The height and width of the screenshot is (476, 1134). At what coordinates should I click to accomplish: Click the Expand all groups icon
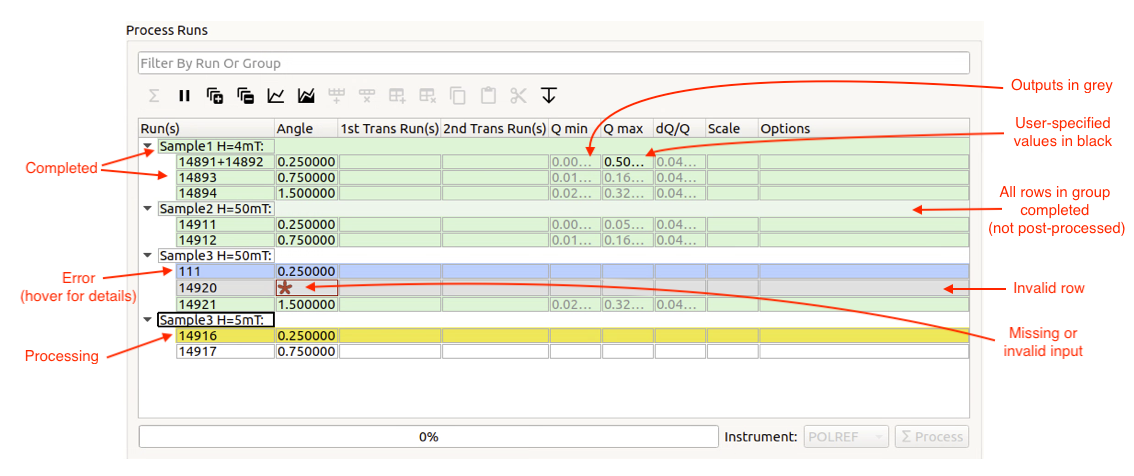215,96
